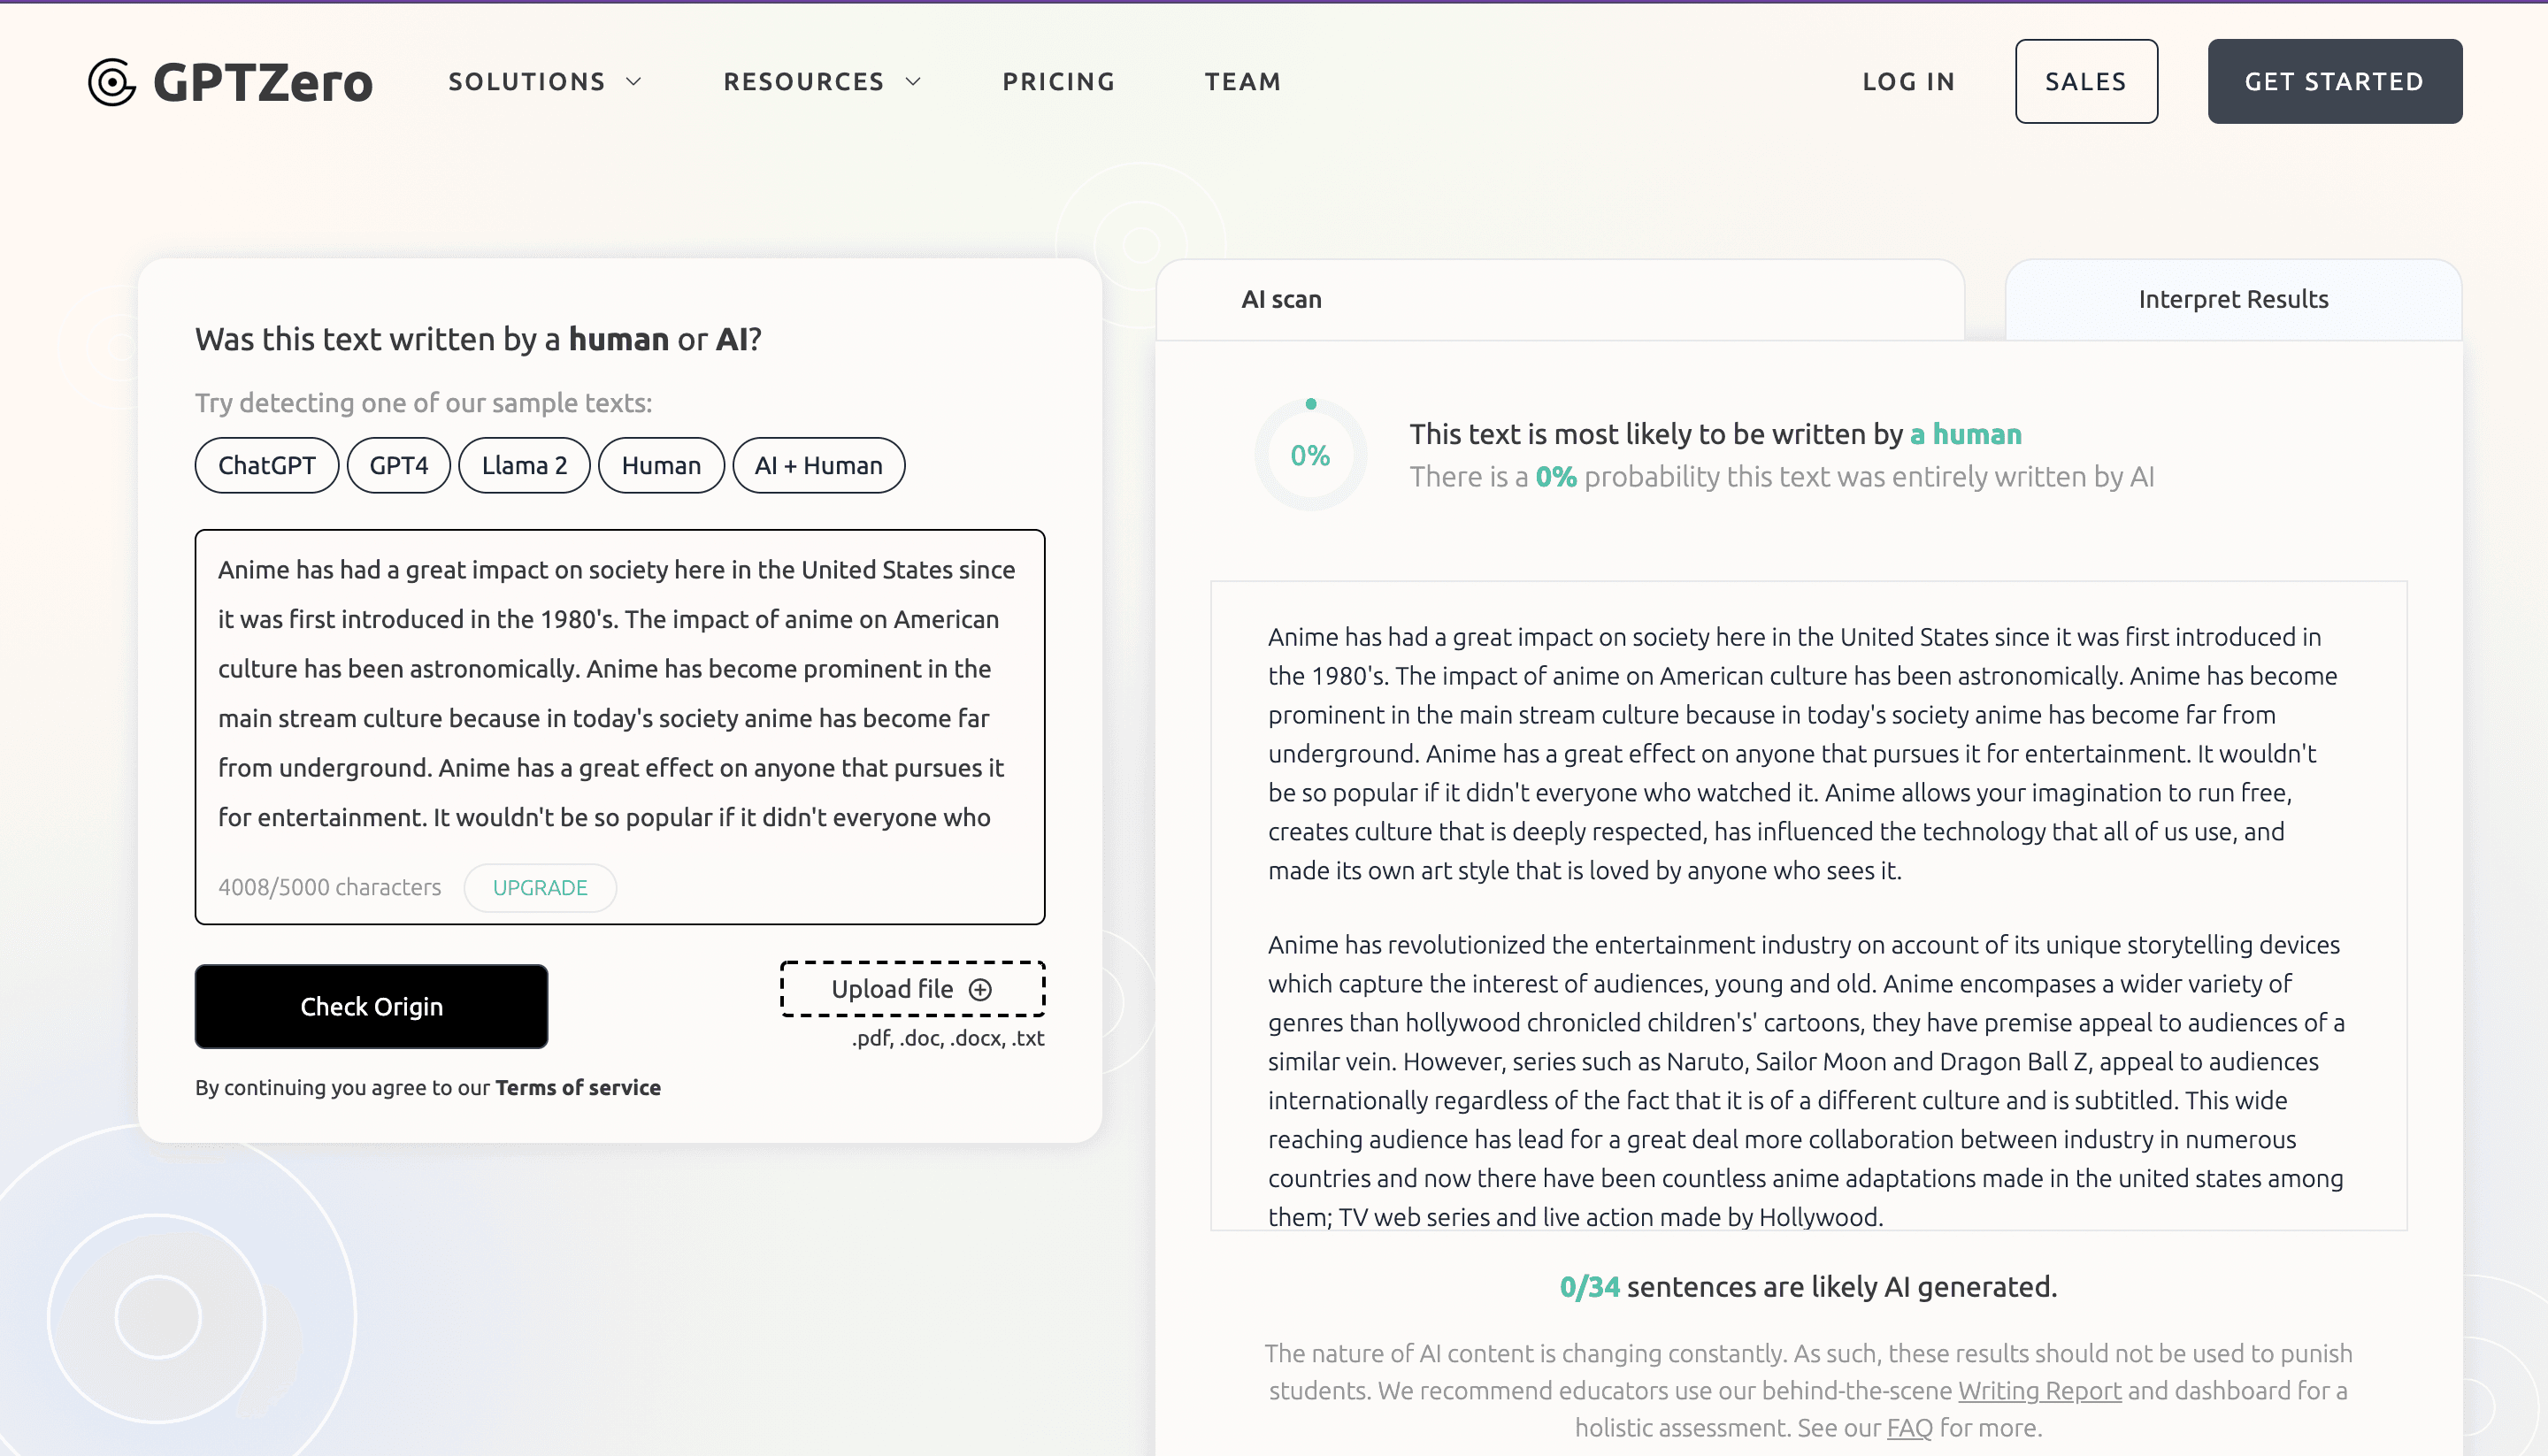The width and height of the screenshot is (2548, 1456).
Task: Select the GPT4 sample text chip
Action: 398,465
